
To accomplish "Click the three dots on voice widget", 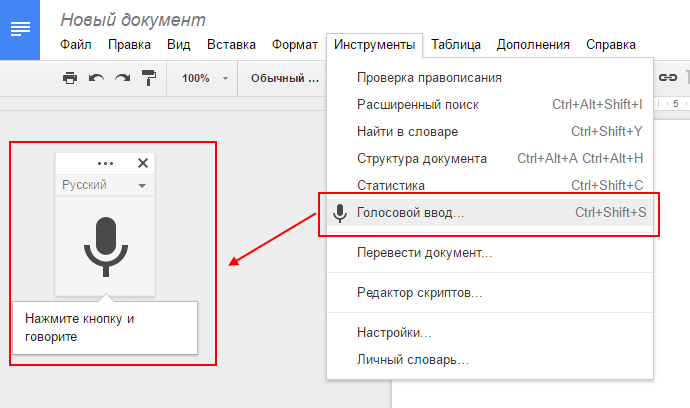I will click(x=106, y=163).
